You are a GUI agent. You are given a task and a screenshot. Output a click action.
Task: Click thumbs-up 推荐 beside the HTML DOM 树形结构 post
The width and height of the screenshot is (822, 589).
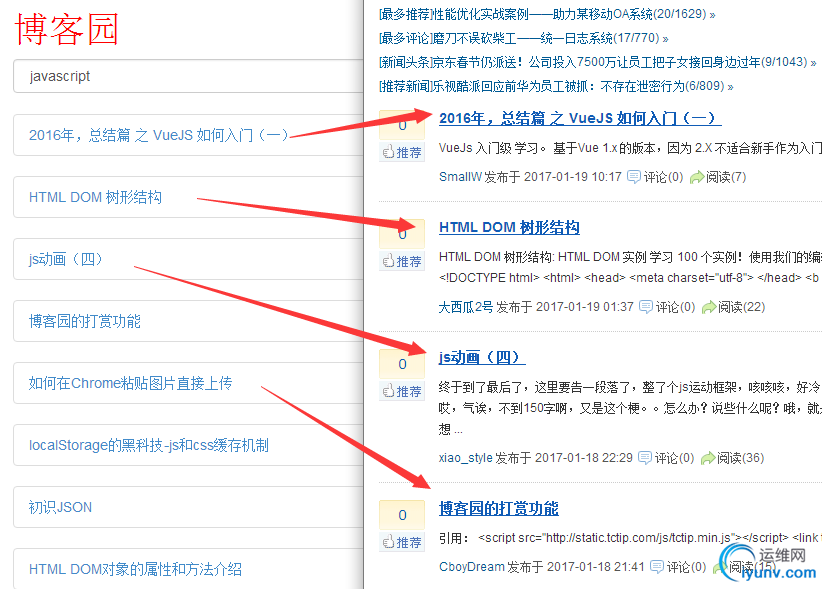click(402, 261)
